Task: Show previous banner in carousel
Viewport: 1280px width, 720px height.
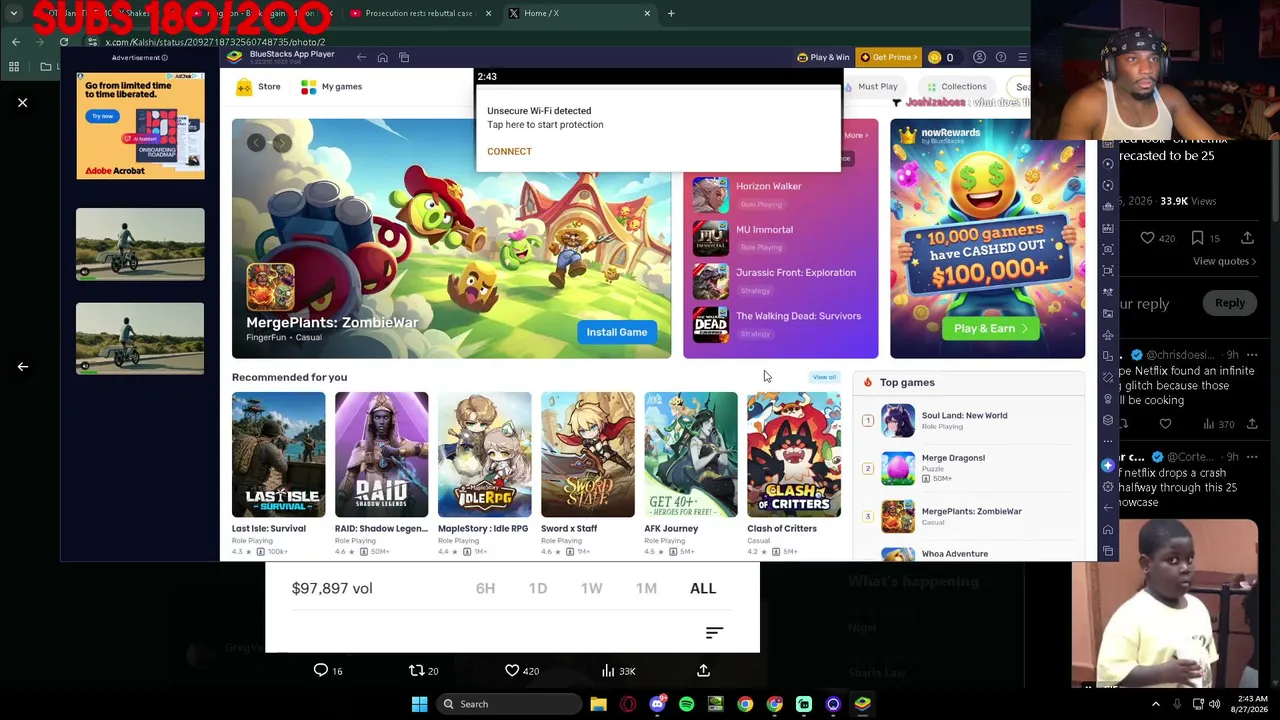Action: [x=256, y=143]
